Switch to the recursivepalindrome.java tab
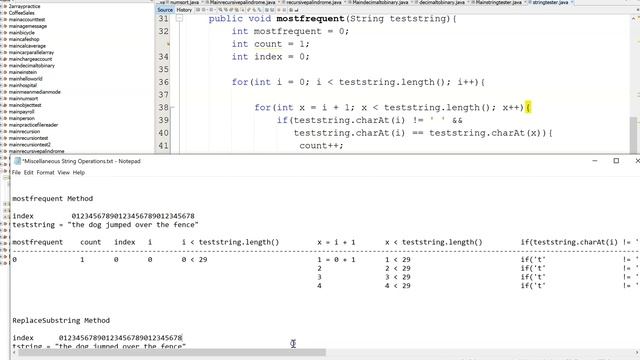 tap(313, 2)
